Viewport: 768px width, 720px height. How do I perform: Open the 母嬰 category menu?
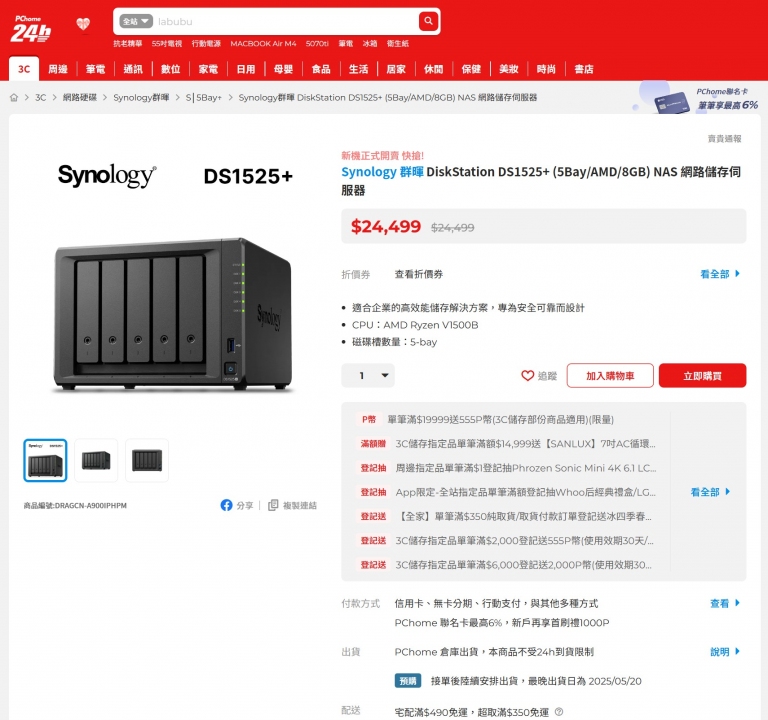[x=283, y=69]
